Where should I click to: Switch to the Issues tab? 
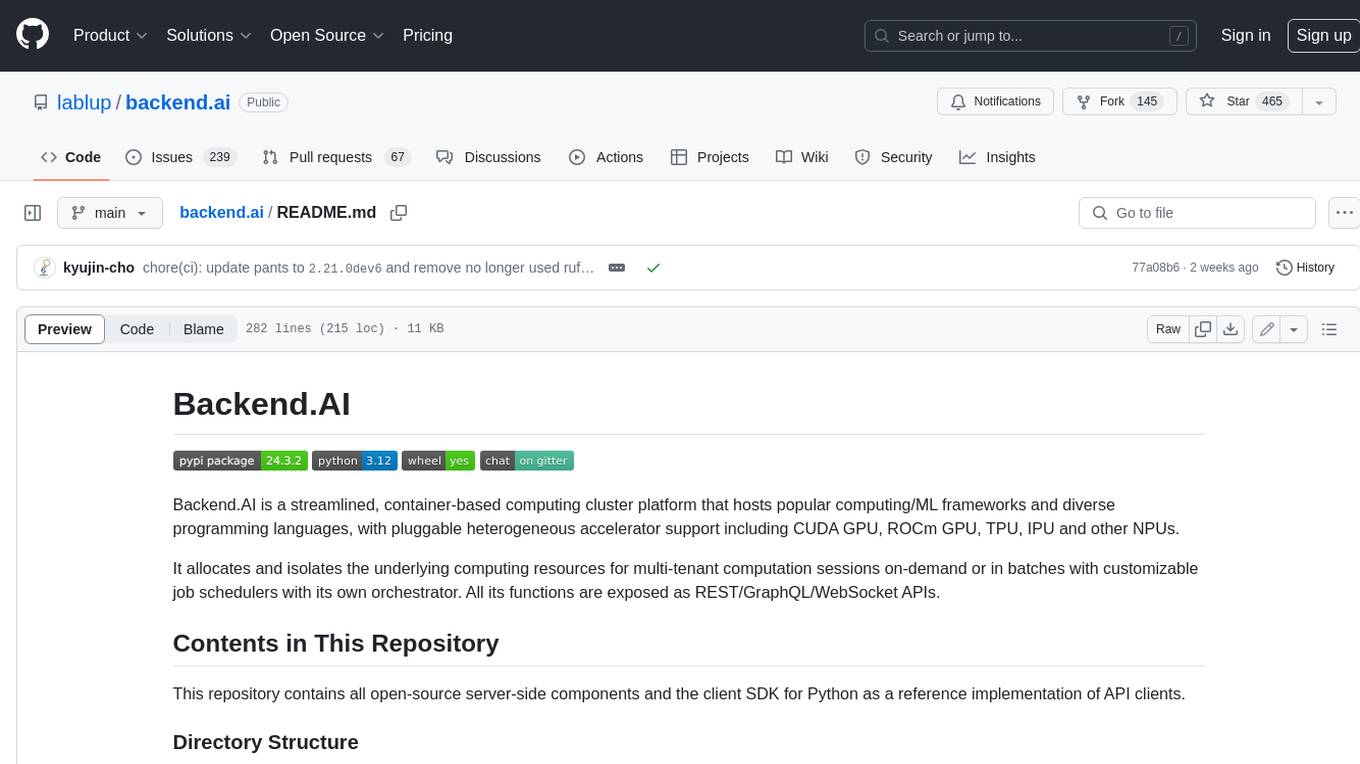(180, 157)
